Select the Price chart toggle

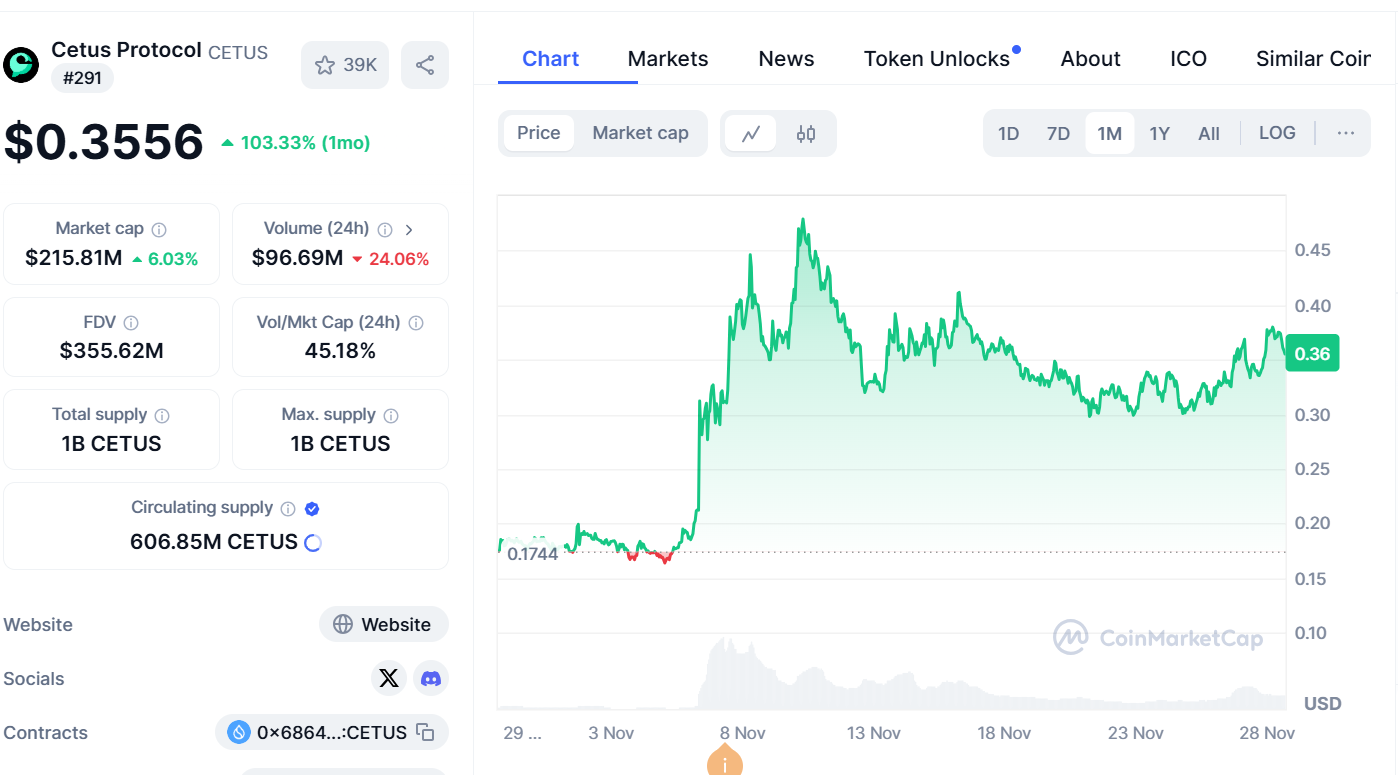click(x=539, y=133)
